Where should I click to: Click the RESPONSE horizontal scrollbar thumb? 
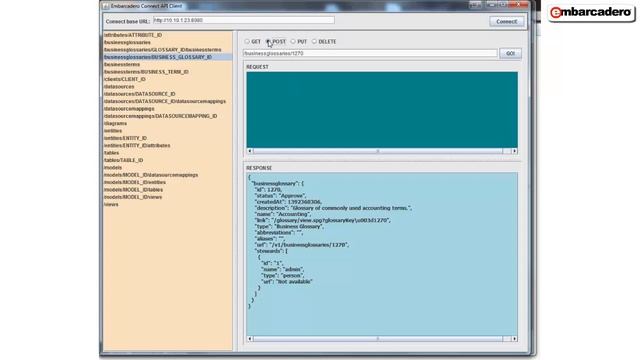point(378,339)
